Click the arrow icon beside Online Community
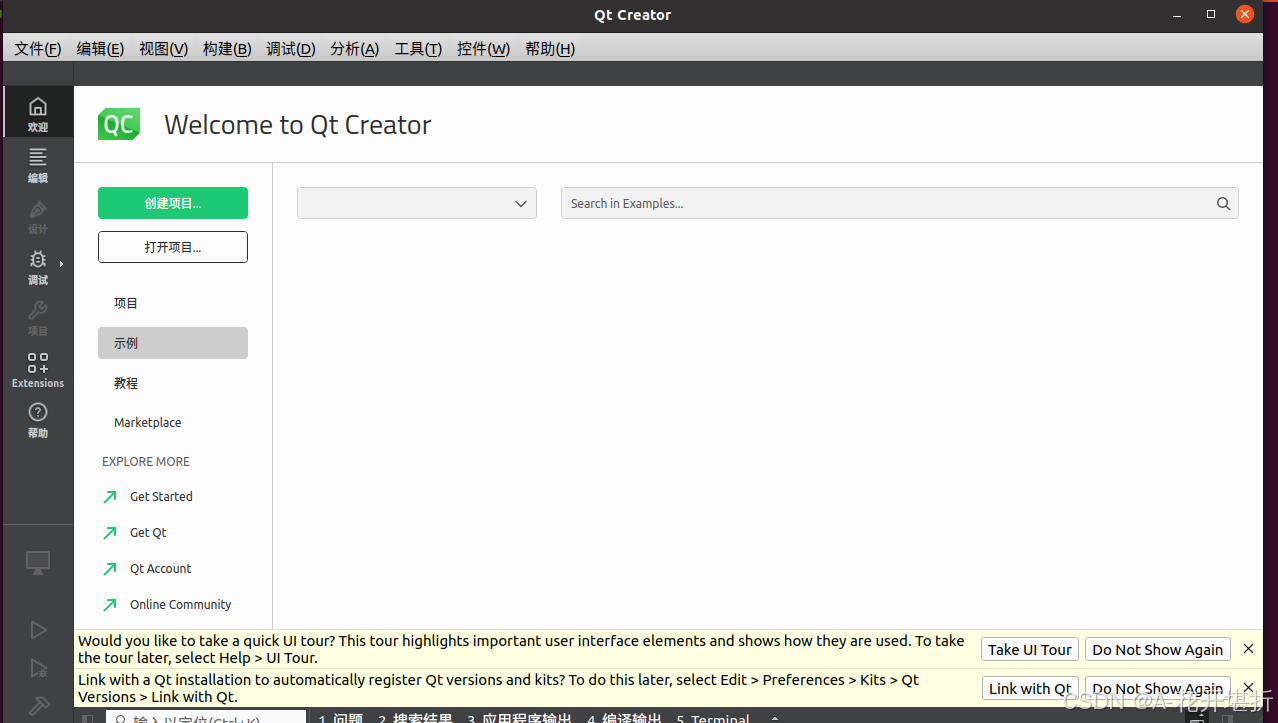Viewport: 1278px width, 723px height. (x=110, y=605)
